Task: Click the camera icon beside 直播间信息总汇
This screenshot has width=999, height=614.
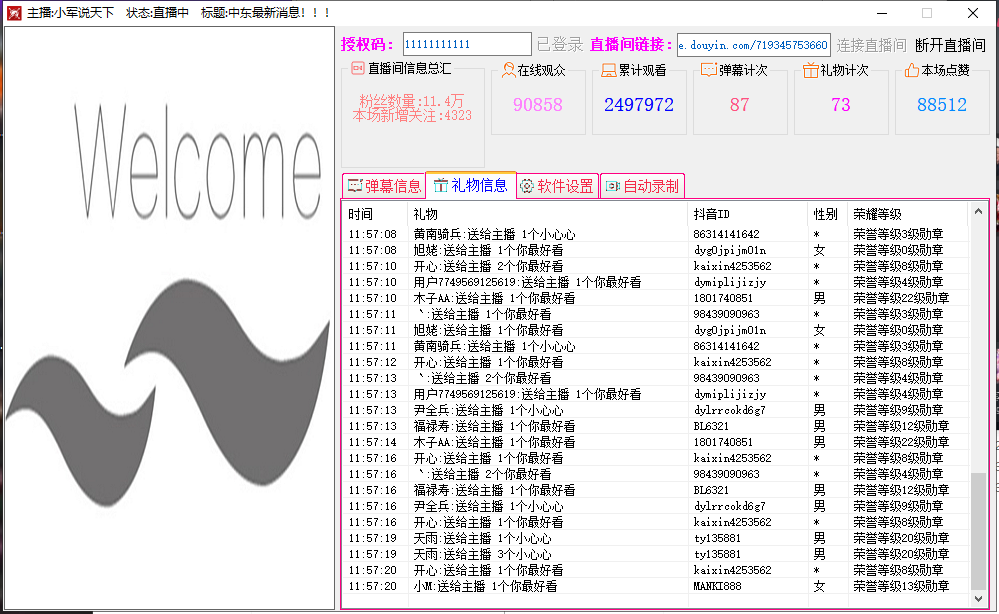Action: pyautogui.click(x=358, y=68)
